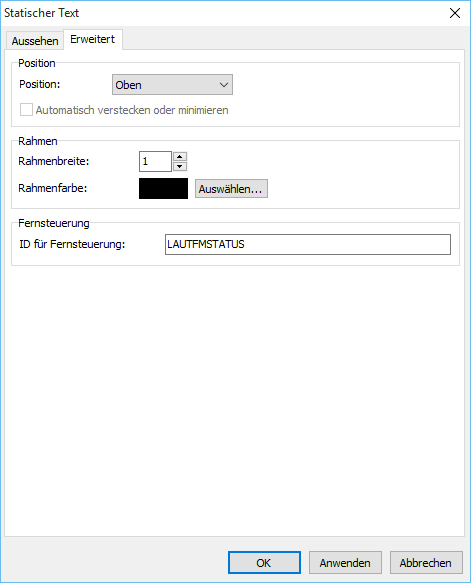Click the Statischer Text title bar
This screenshot has width=471, height=583.
[x=223, y=13]
